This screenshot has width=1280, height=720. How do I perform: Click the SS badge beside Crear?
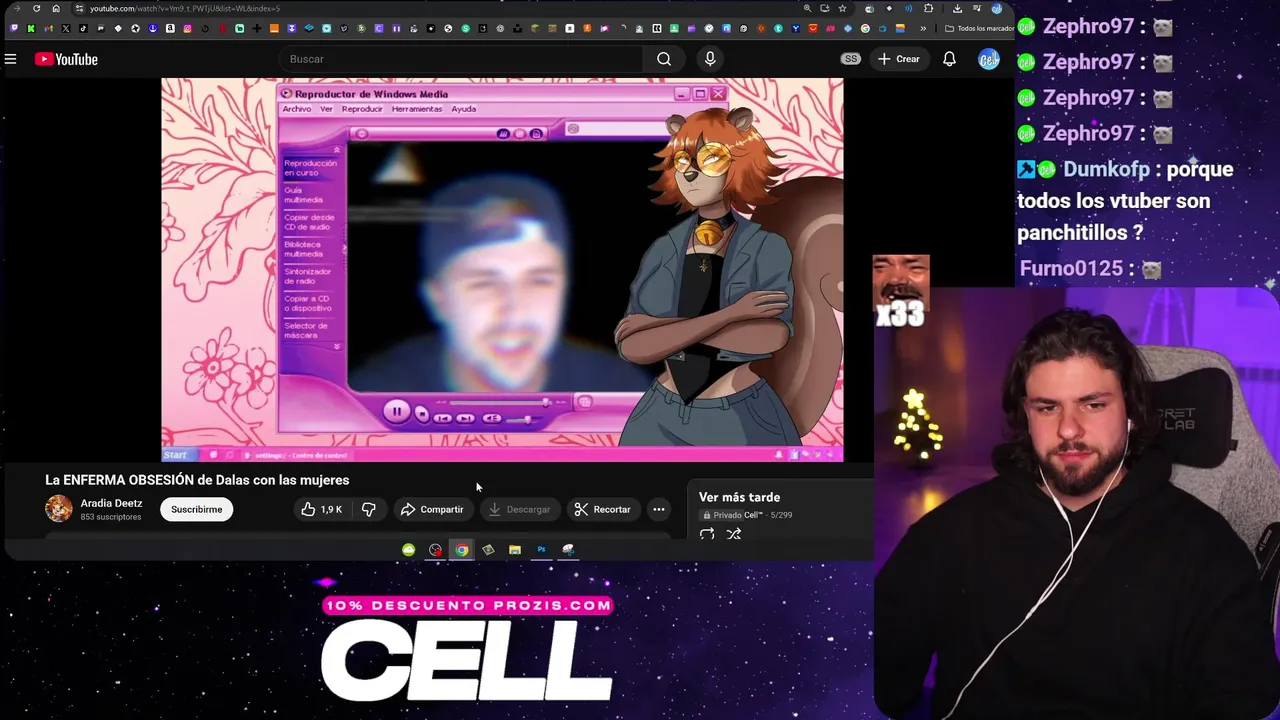point(851,59)
